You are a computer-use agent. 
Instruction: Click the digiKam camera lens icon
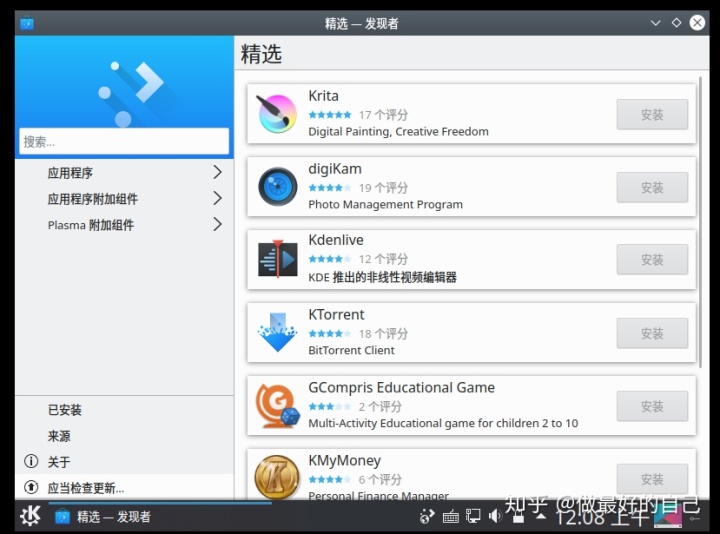277,186
